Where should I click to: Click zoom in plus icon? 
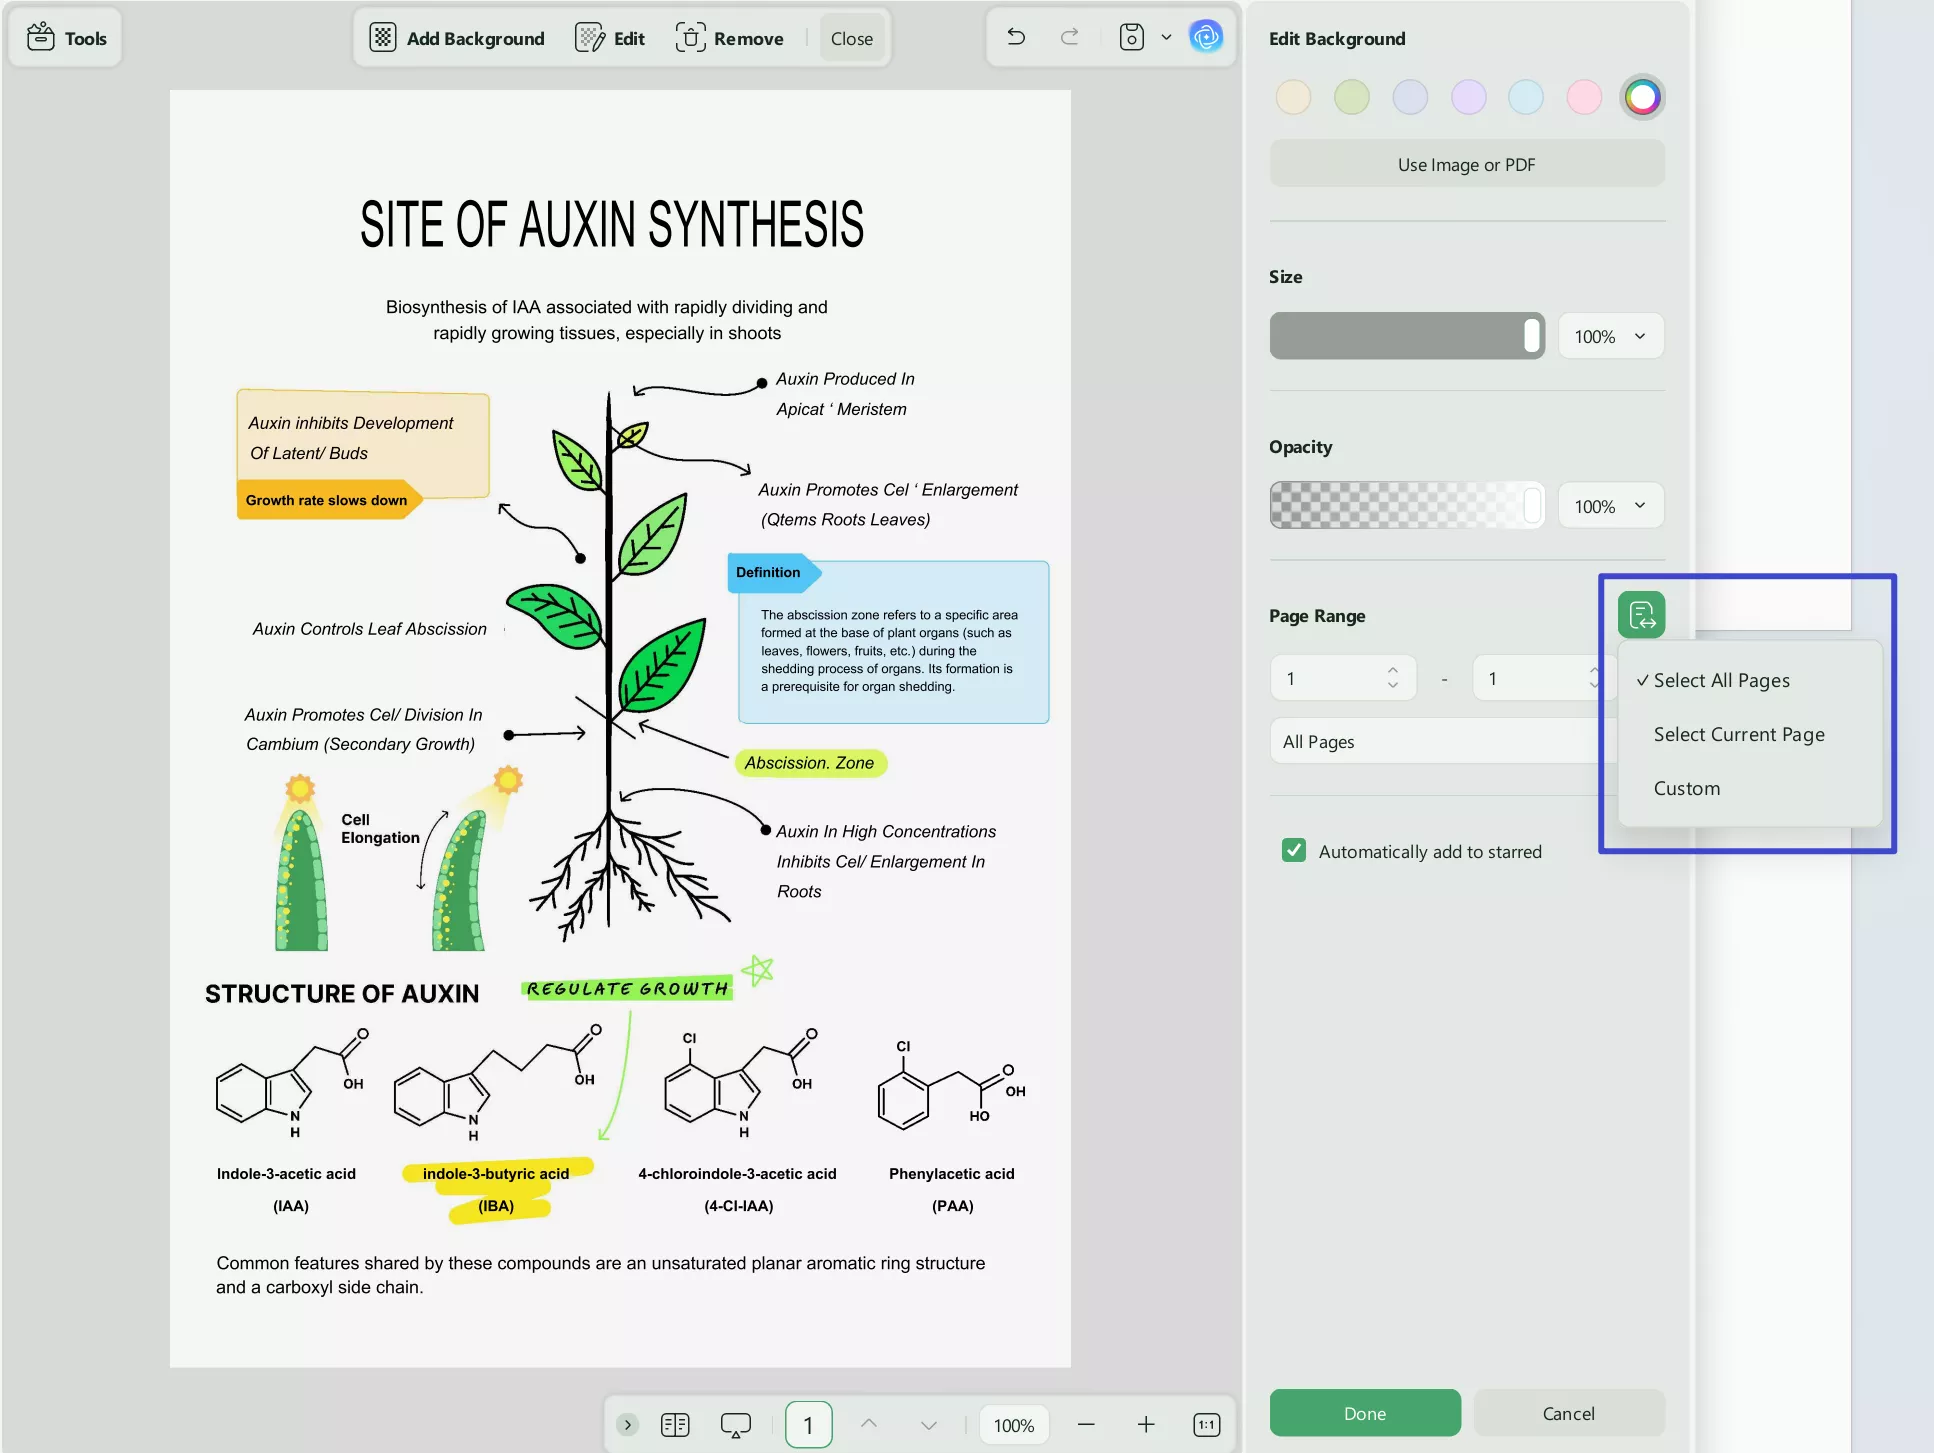tap(1146, 1425)
